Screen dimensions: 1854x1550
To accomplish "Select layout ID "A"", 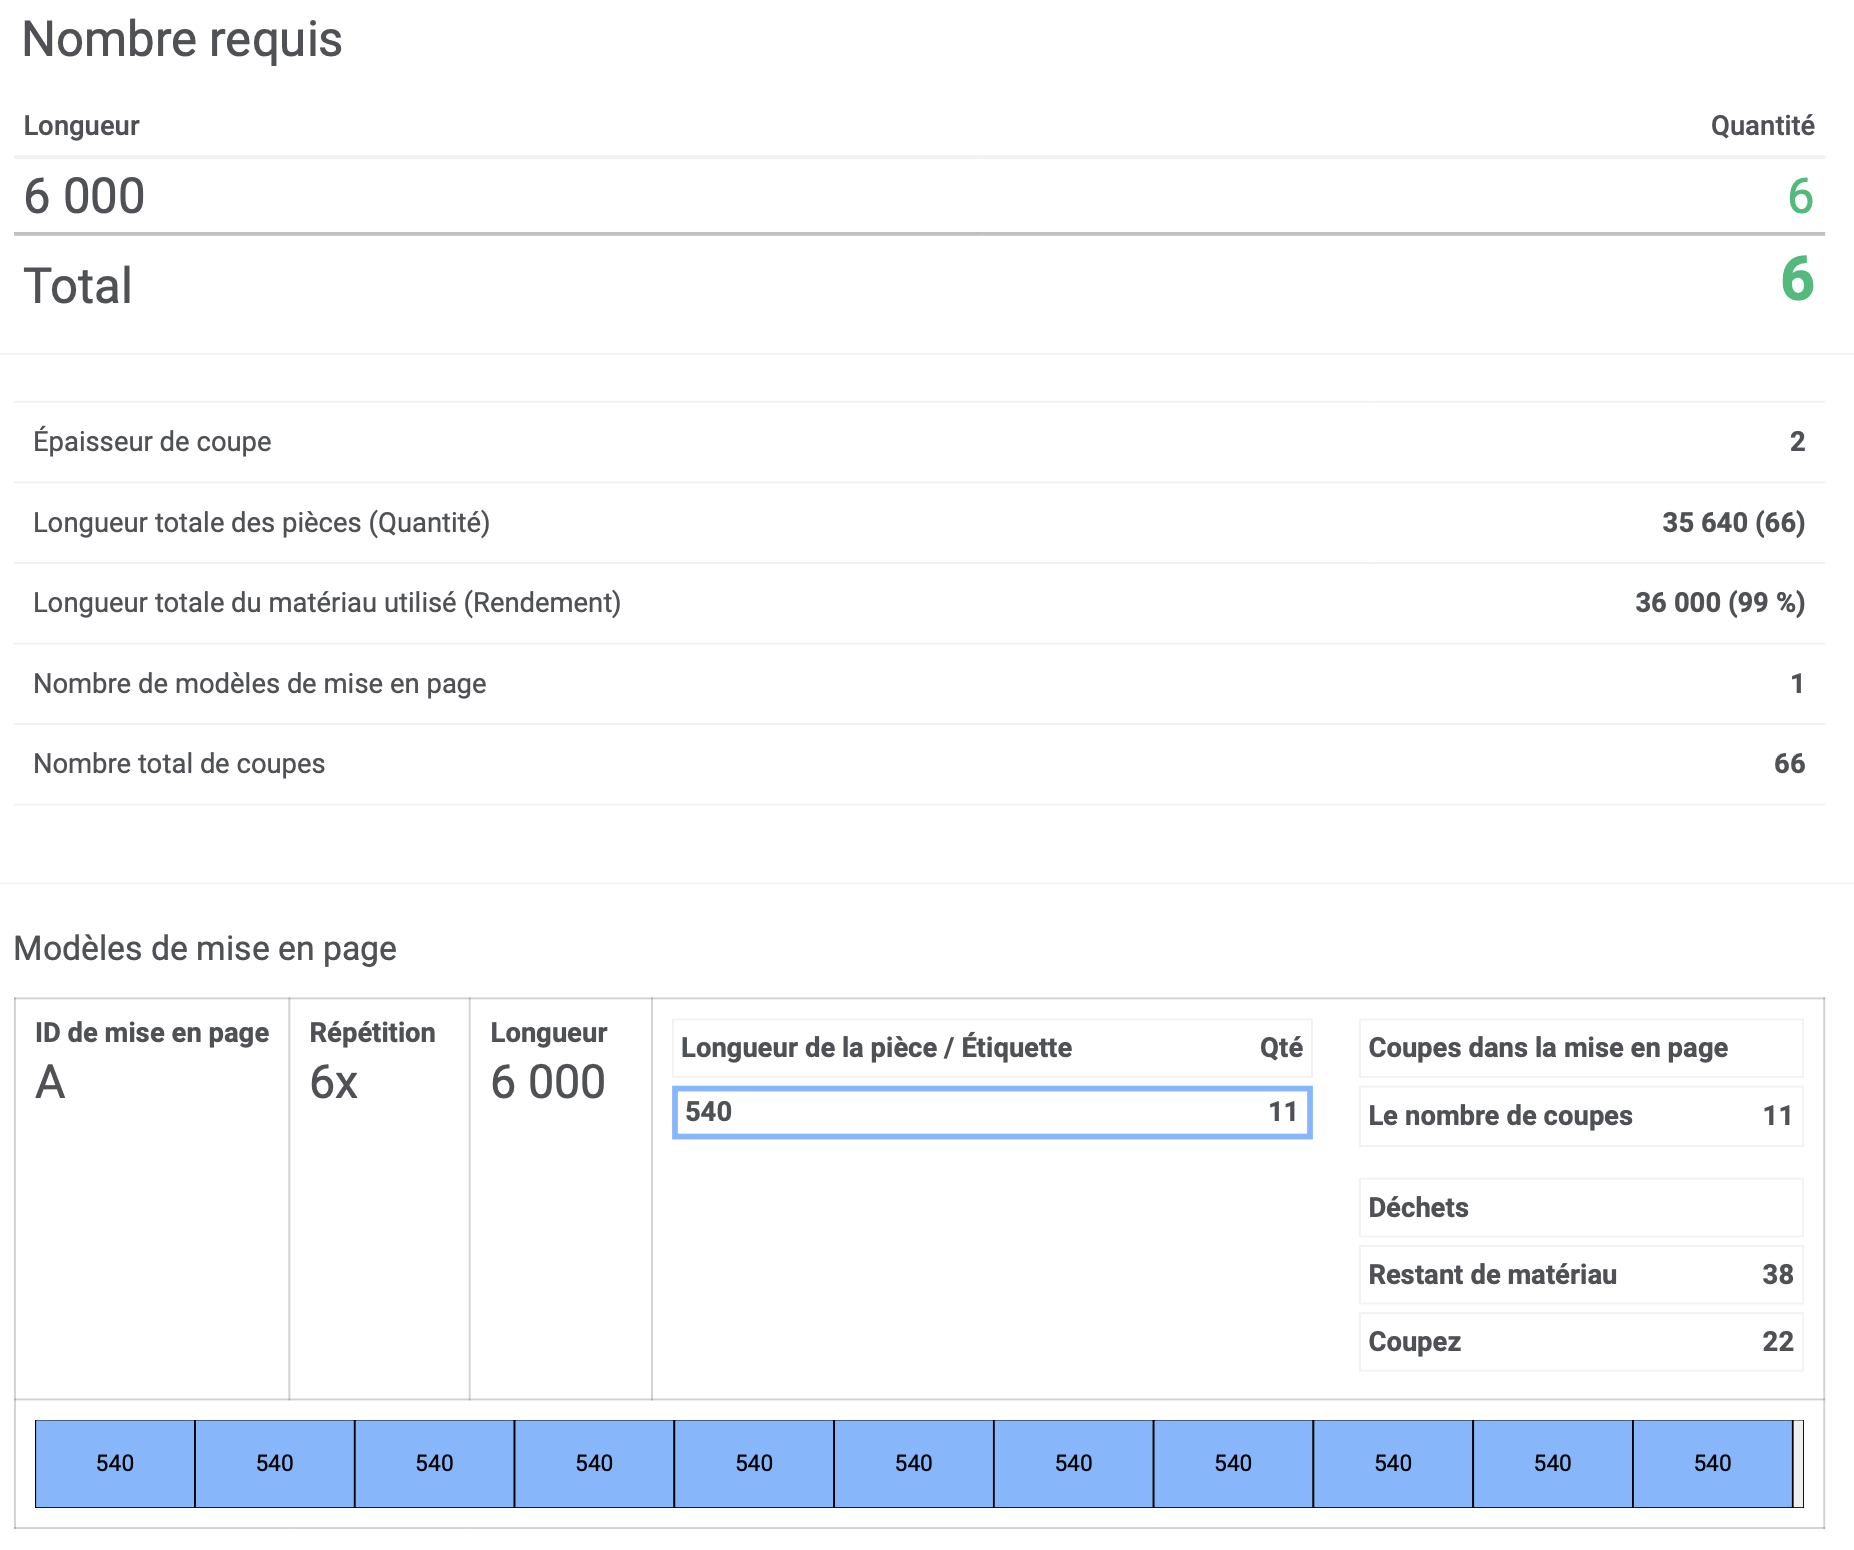I will pyautogui.click(x=50, y=1083).
